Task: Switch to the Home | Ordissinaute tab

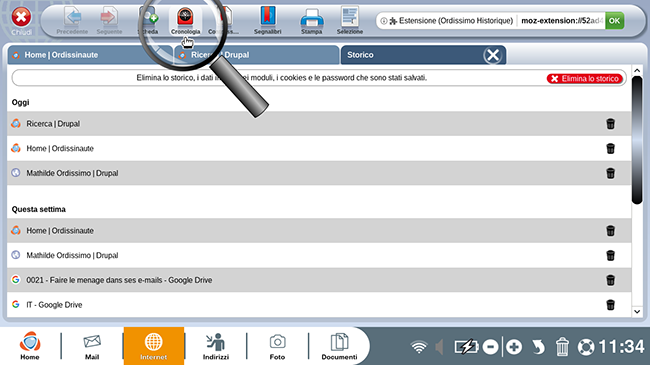Action: [90, 55]
